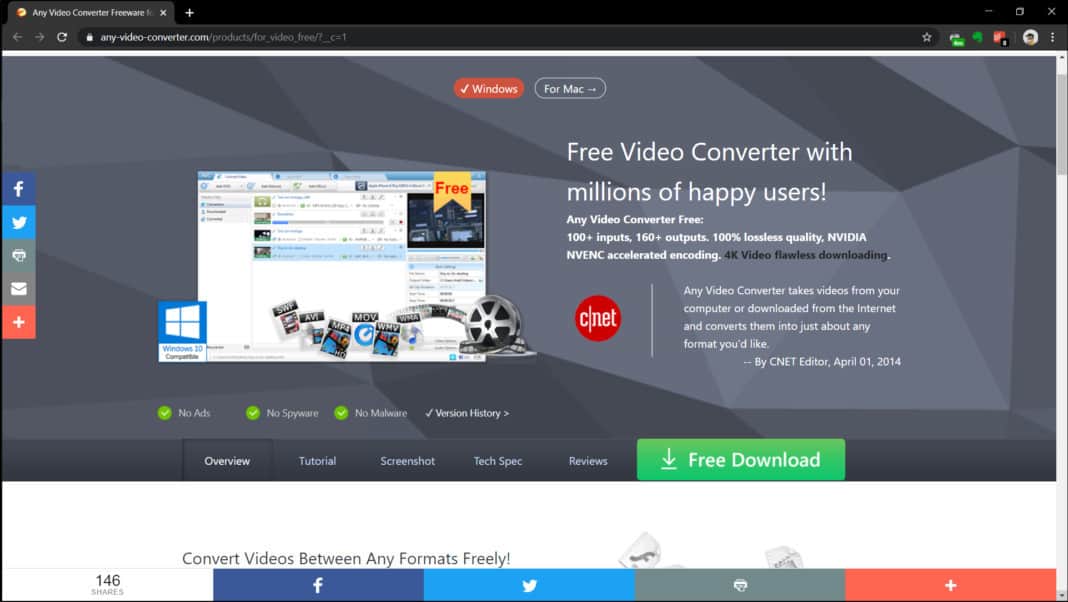Click the No Spyware label
This screenshot has height=602, width=1068.
coord(292,413)
